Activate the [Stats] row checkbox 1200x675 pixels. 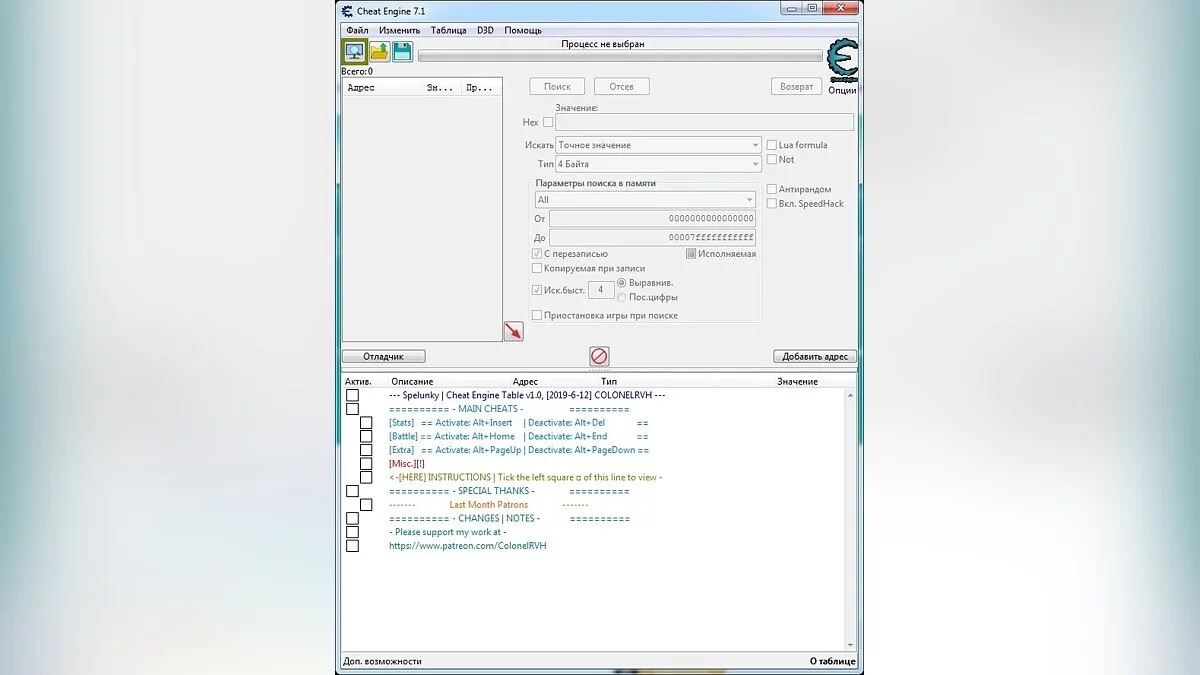point(366,423)
